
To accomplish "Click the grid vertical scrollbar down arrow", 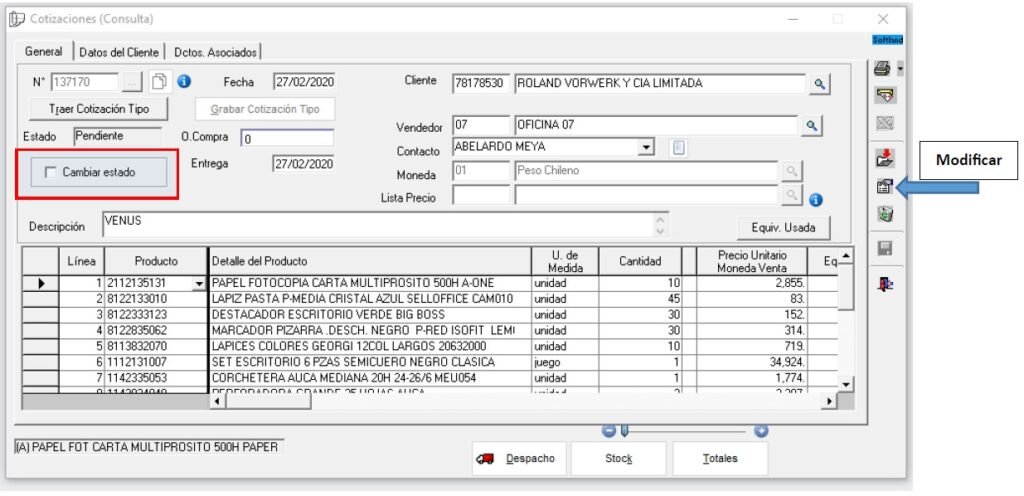I will [x=846, y=384].
